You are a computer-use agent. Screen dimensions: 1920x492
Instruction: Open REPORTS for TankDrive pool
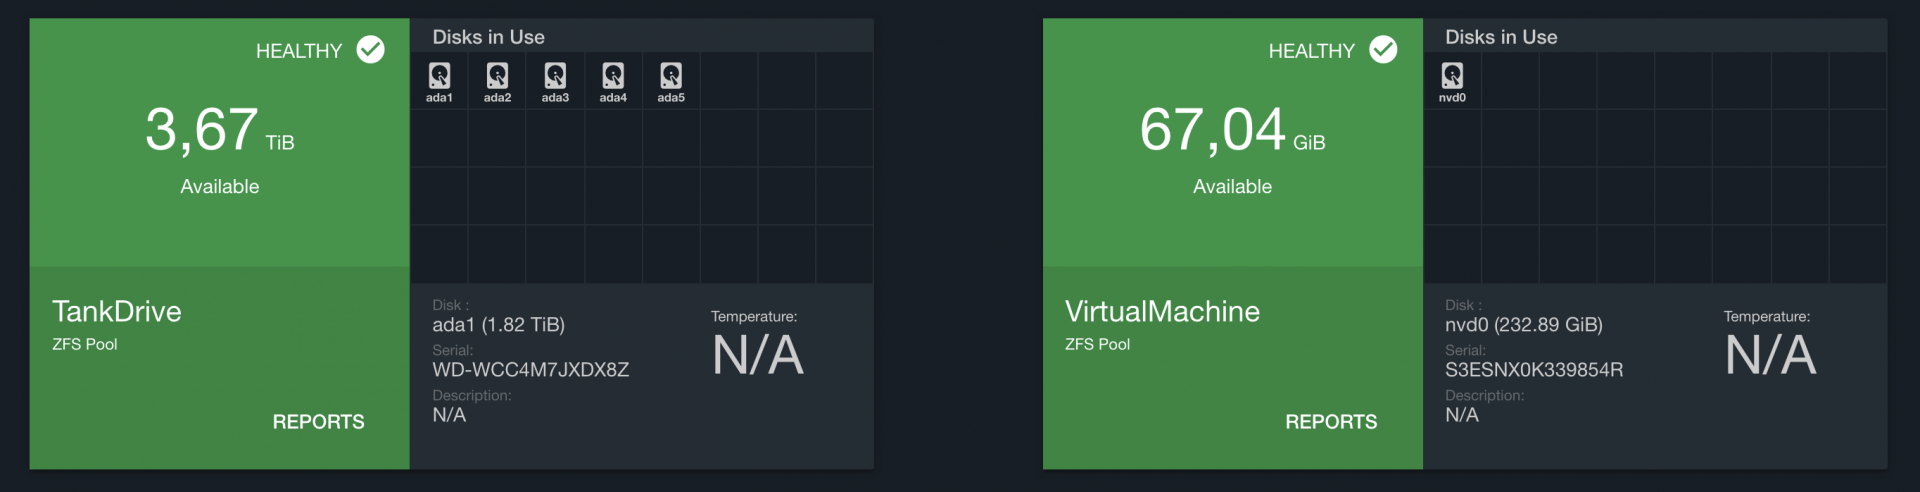click(x=318, y=422)
